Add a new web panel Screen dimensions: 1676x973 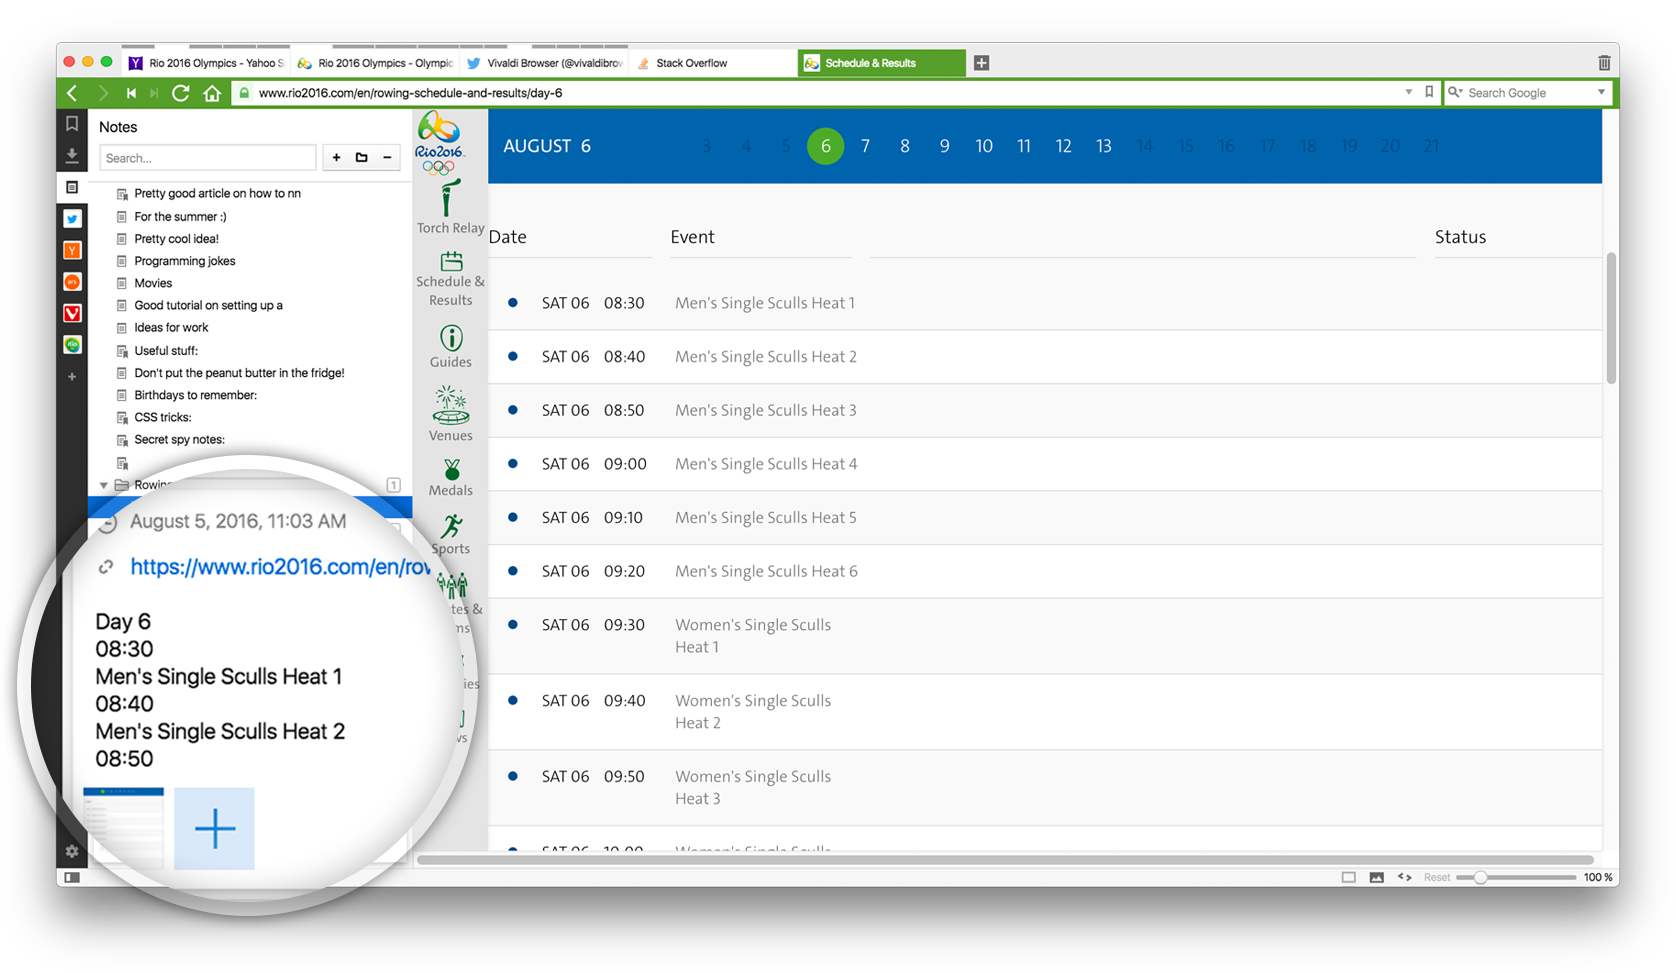(x=72, y=377)
